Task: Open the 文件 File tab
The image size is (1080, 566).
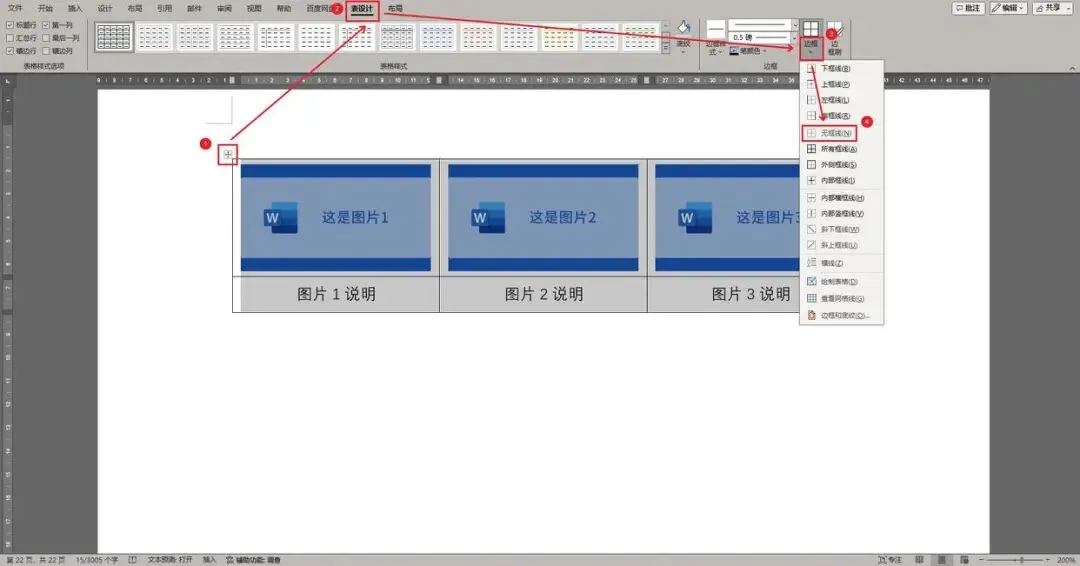Action: tap(14, 8)
